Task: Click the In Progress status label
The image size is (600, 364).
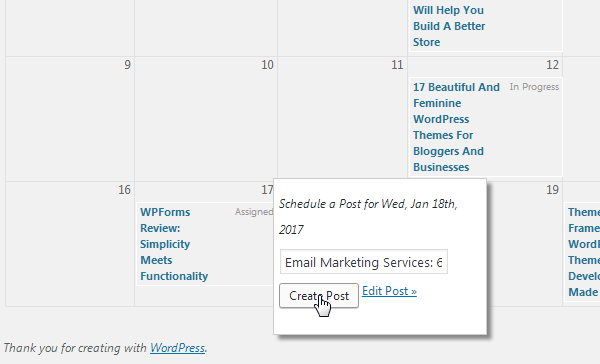Action: click(534, 87)
